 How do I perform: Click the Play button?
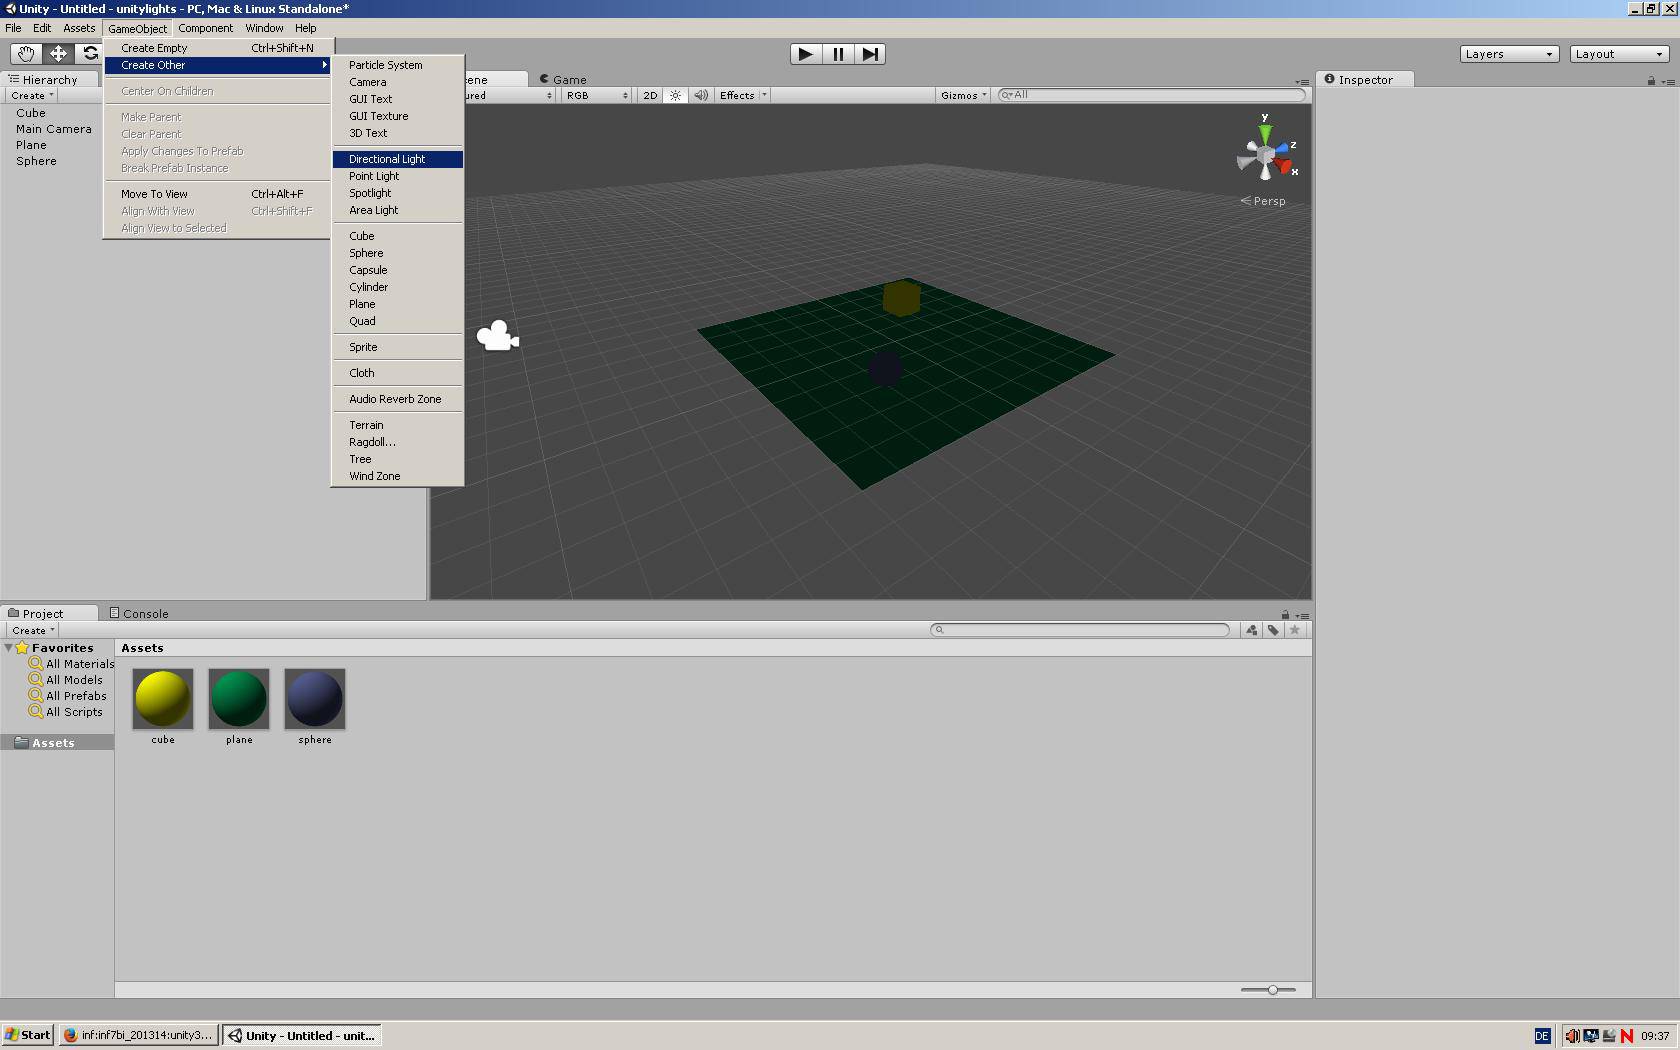click(805, 54)
